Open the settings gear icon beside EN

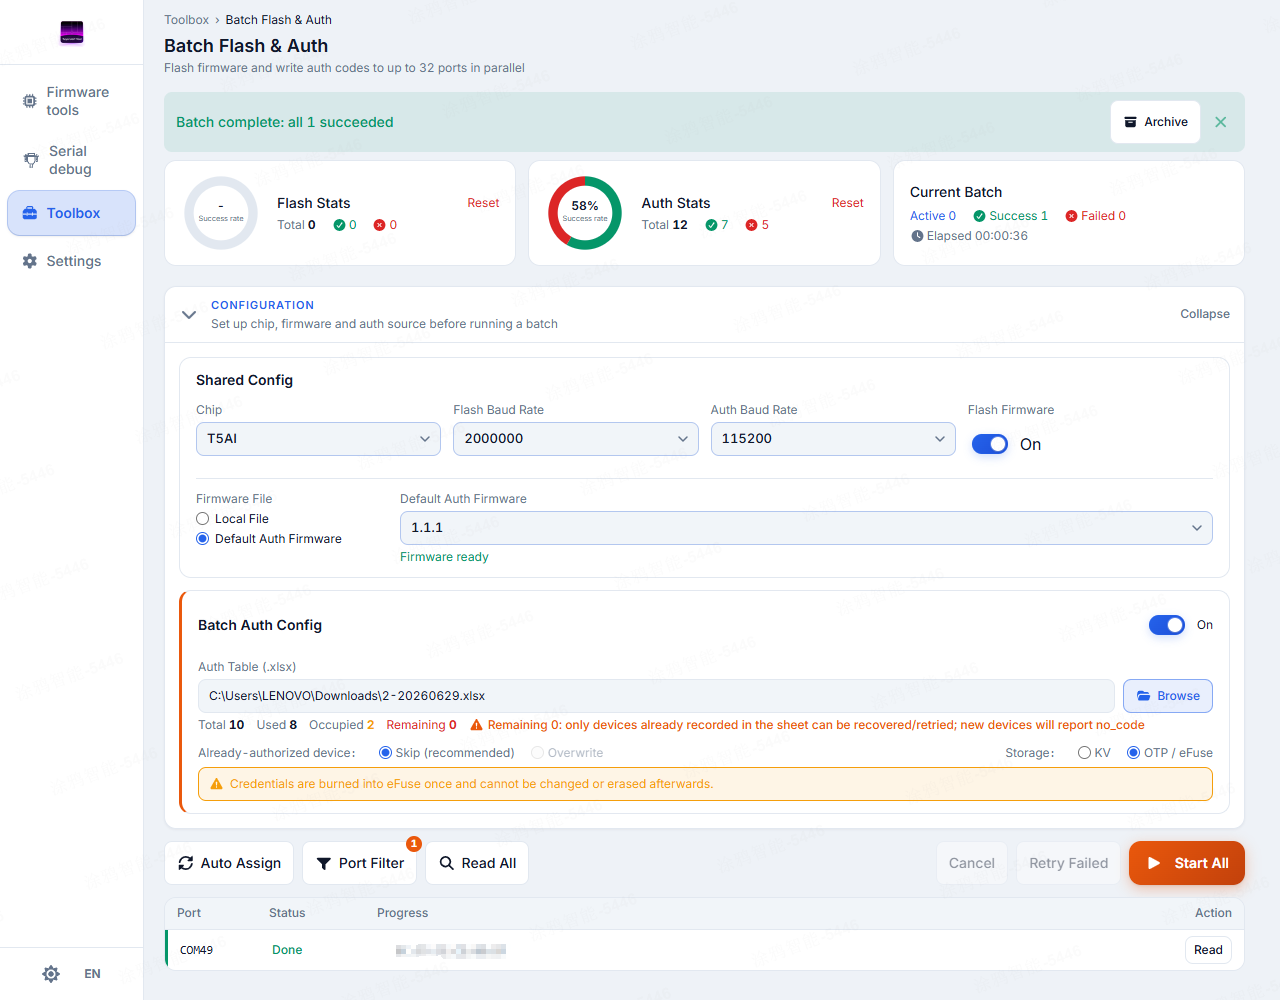coord(51,974)
